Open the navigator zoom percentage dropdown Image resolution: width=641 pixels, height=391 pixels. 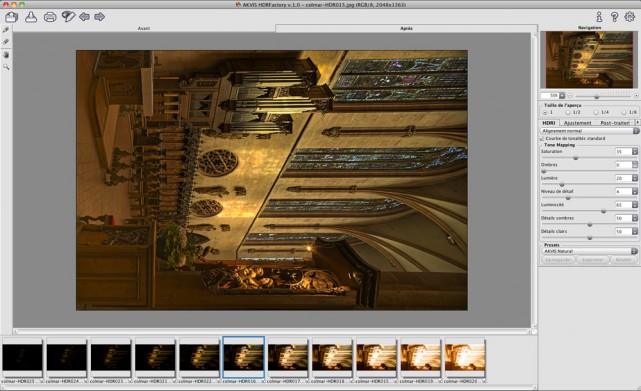[562, 95]
